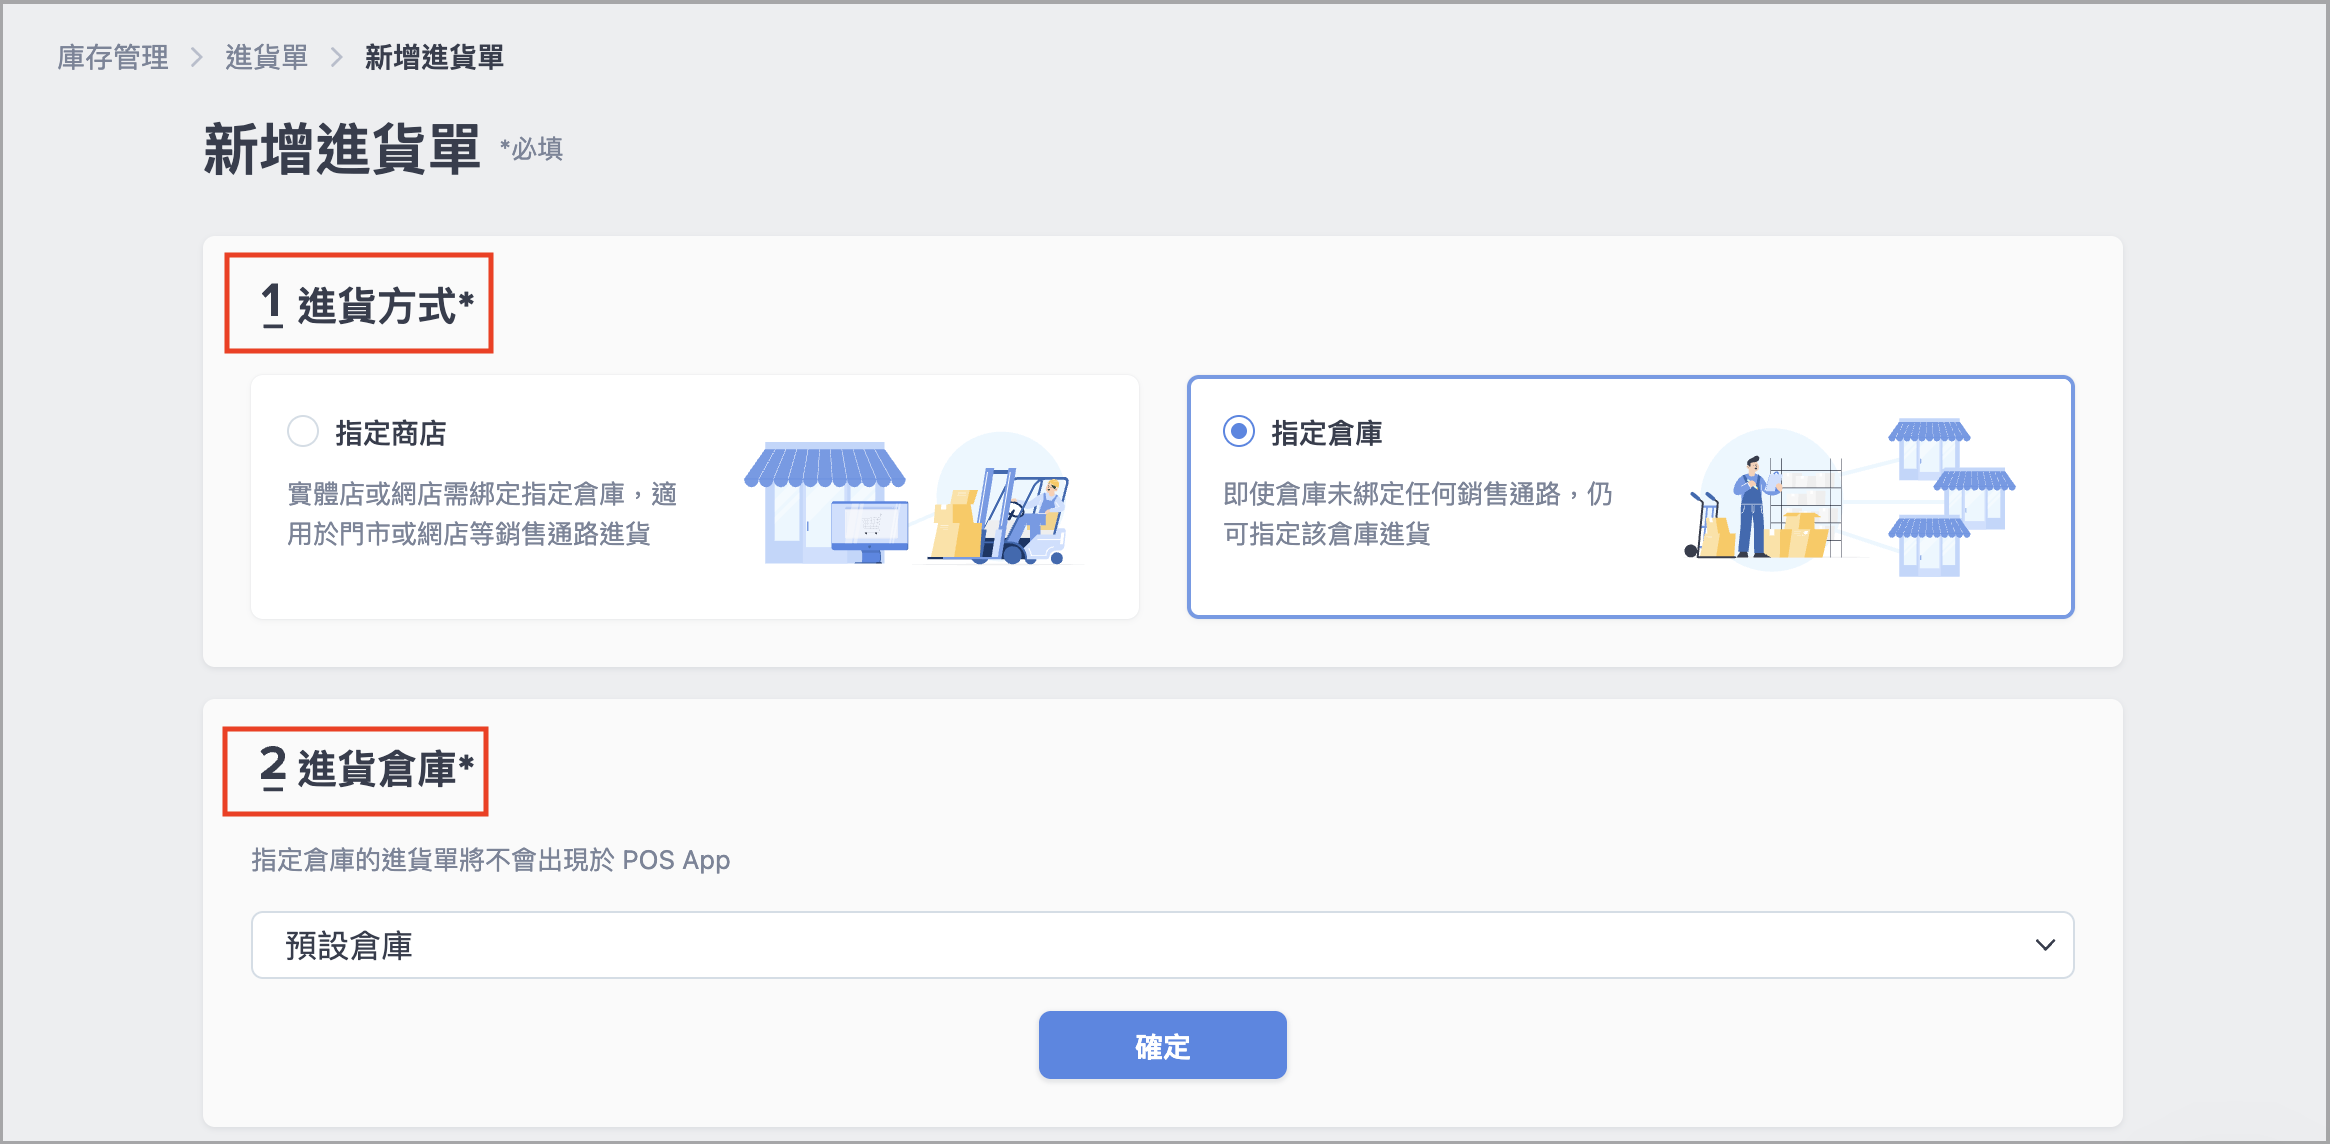Click the 指定倉庫 description text
The image size is (2330, 1144).
click(x=1418, y=514)
